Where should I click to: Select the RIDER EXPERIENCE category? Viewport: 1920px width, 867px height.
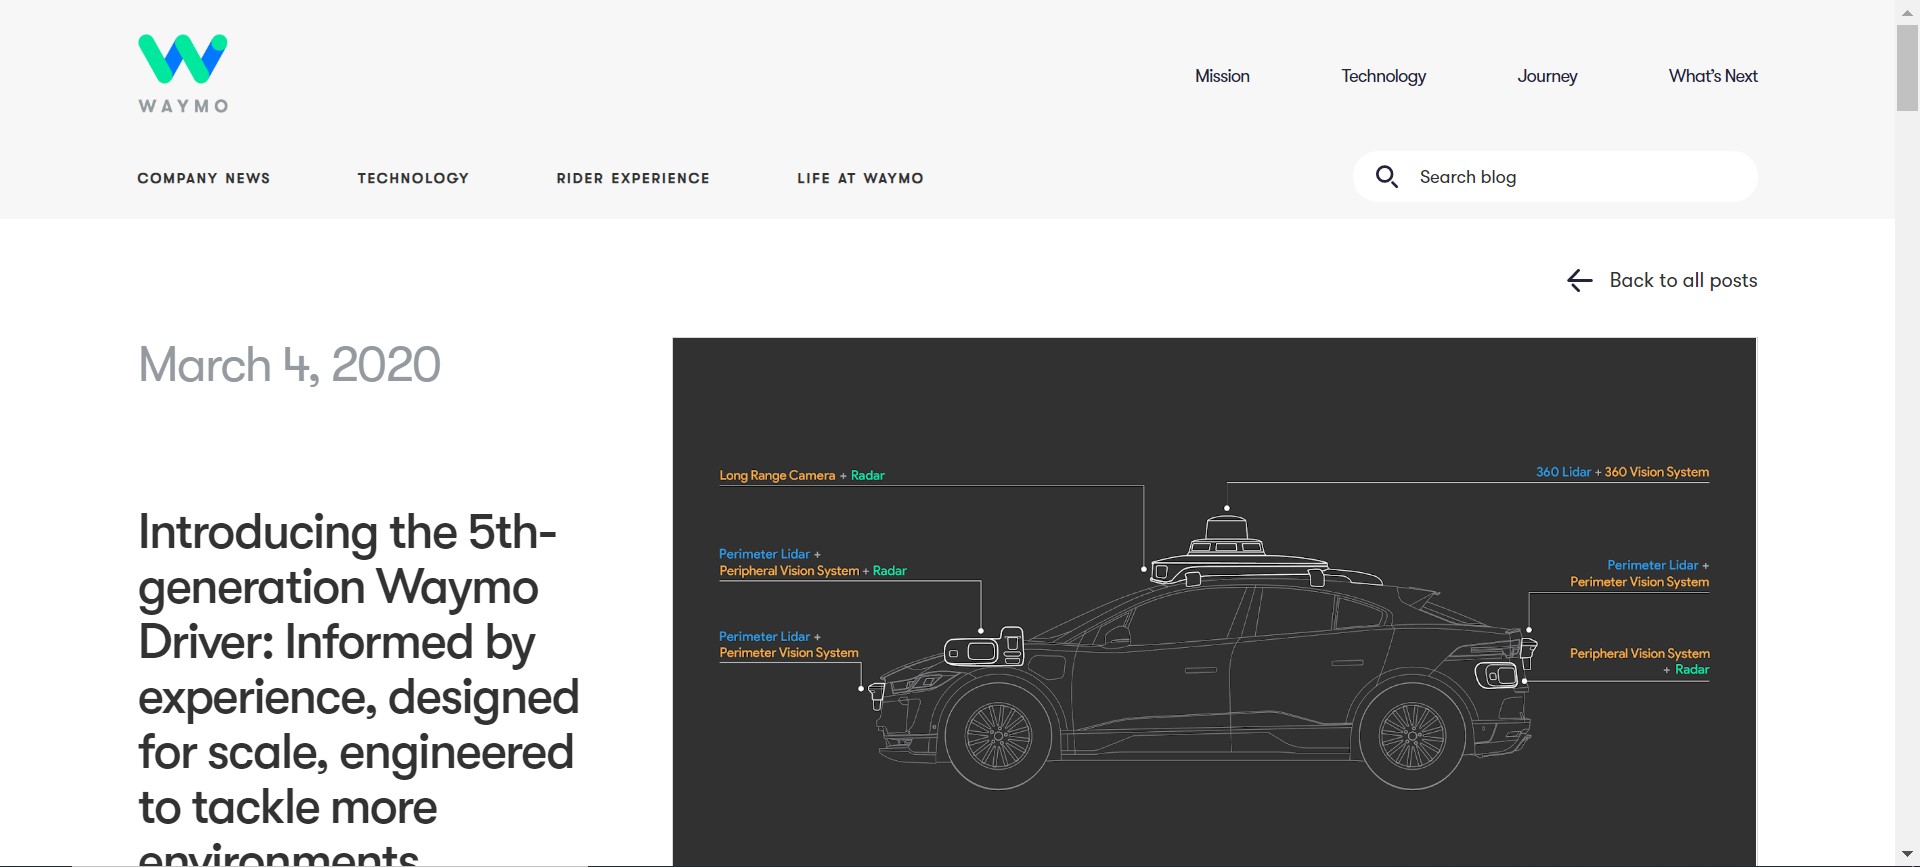[x=633, y=178]
